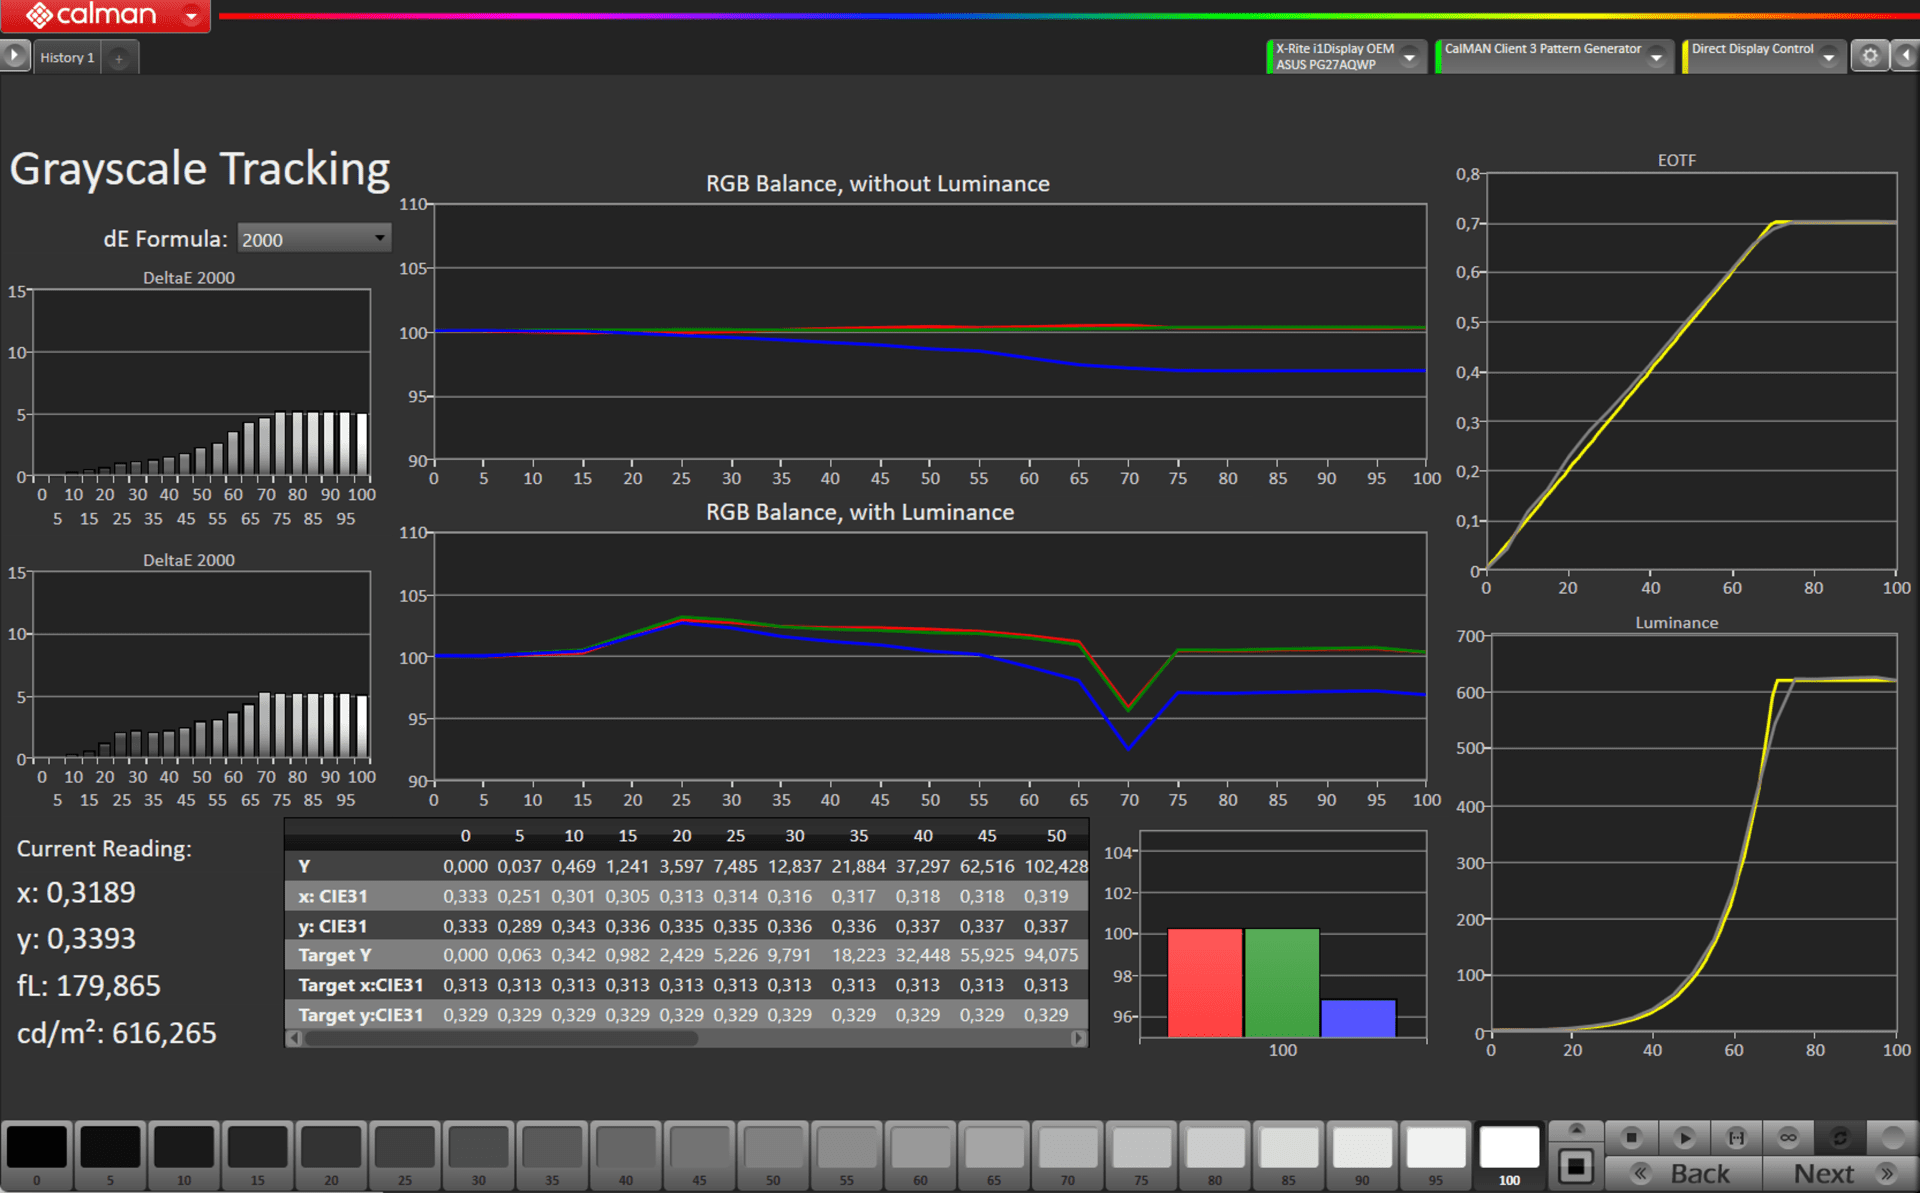
Task: Click the infinity continuous read icon
Action: [x=1788, y=1138]
